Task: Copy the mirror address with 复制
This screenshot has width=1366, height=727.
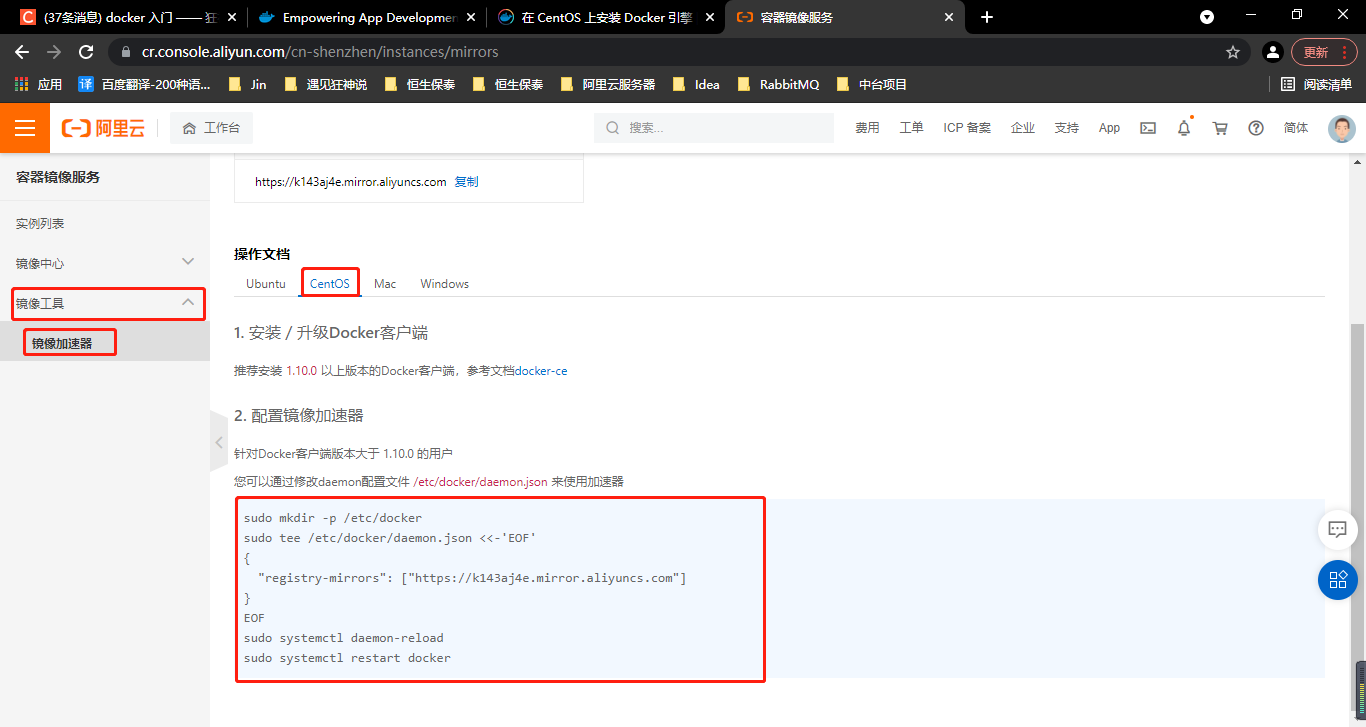Action: click(466, 182)
